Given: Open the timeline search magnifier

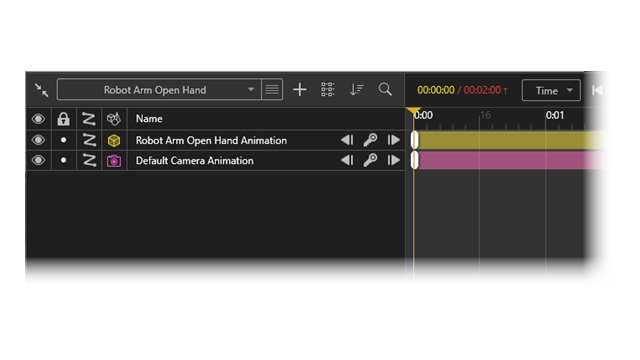Looking at the screenshot, I should click(385, 89).
